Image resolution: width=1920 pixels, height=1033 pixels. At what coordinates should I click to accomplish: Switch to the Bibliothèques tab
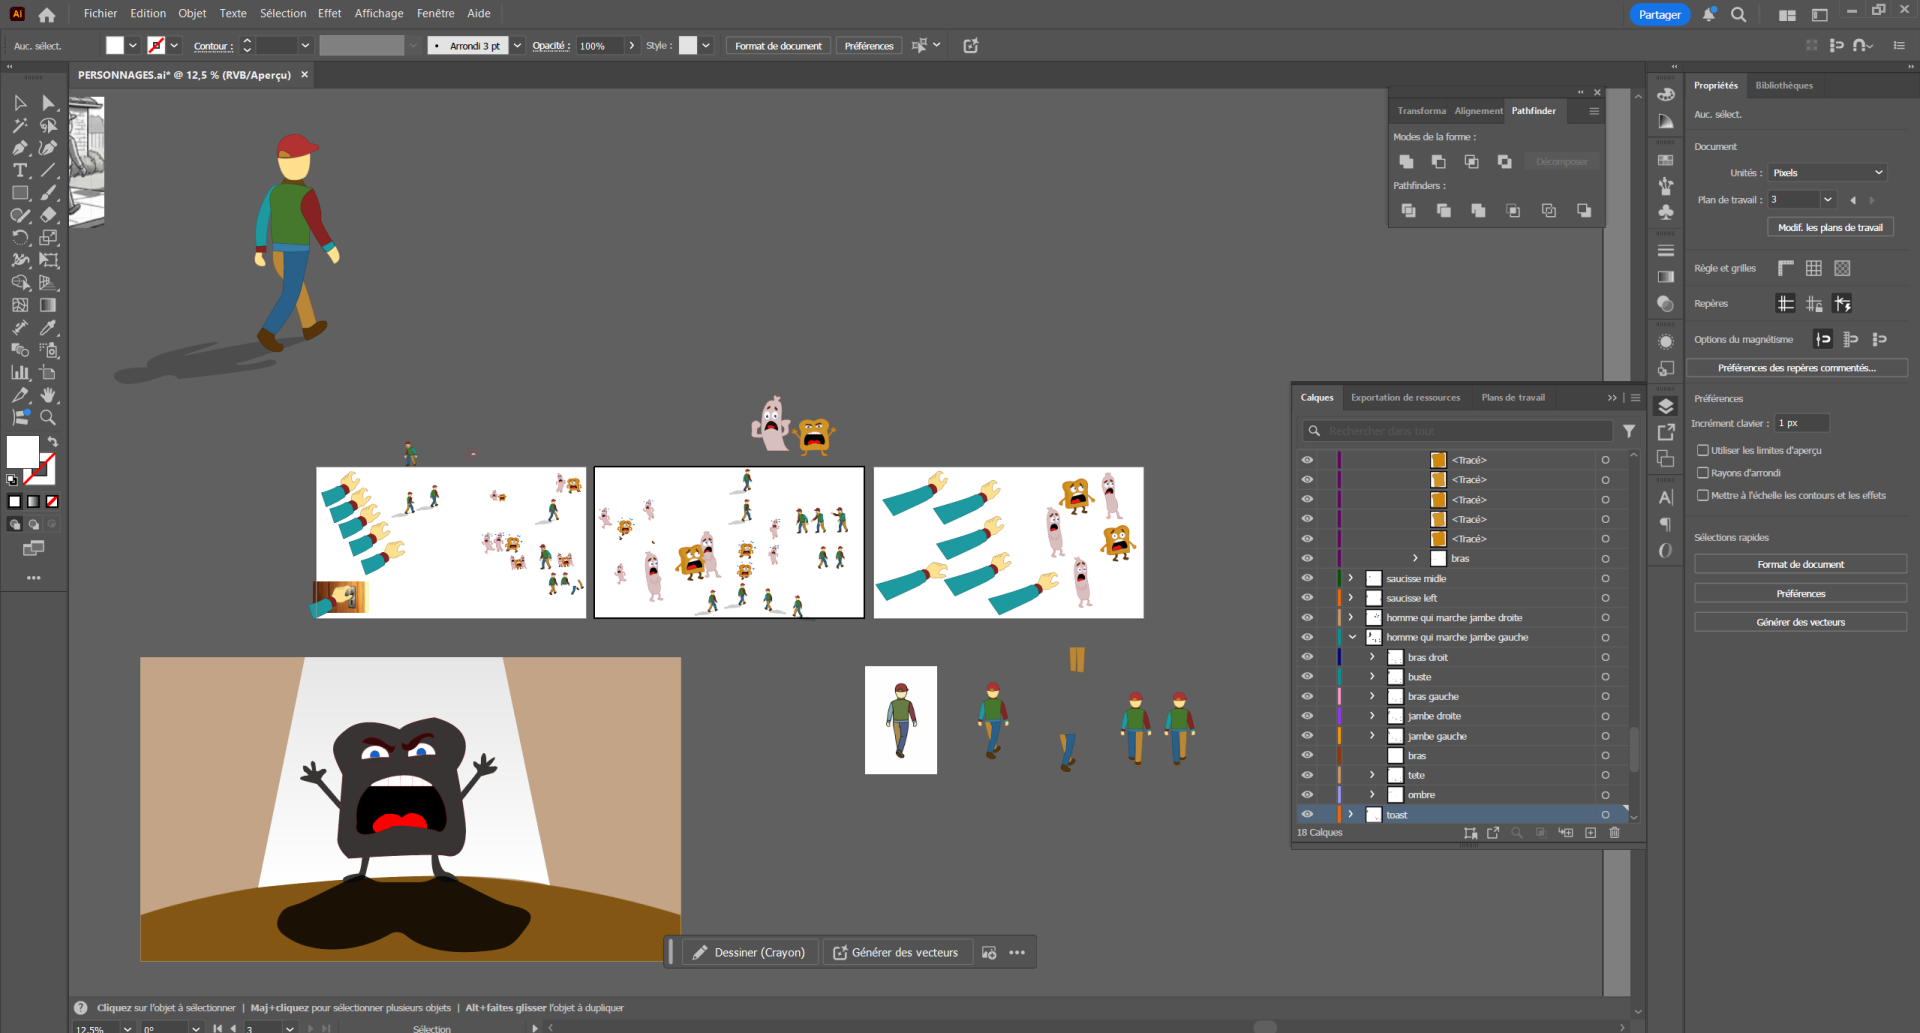click(x=1784, y=86)
